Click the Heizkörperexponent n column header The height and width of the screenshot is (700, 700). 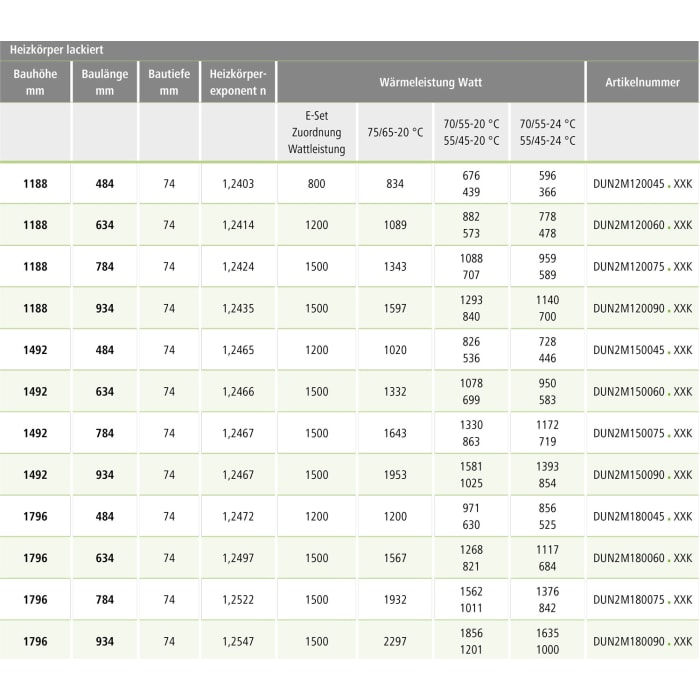[x=238, y=82]
